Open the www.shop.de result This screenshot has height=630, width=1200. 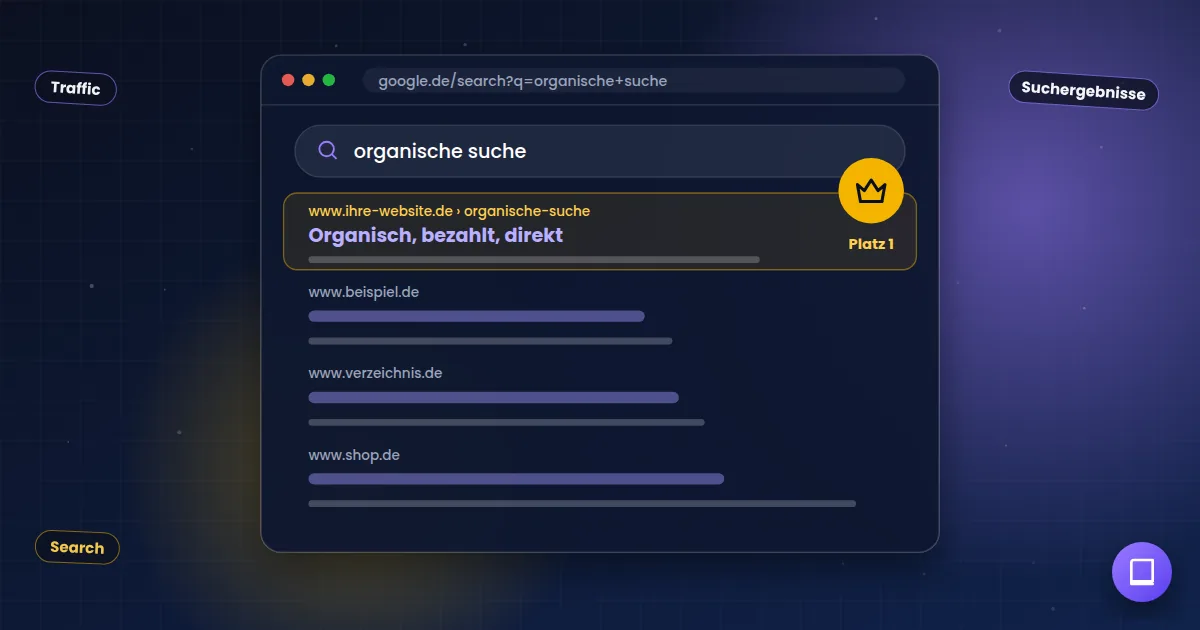[x=354, y=455]
